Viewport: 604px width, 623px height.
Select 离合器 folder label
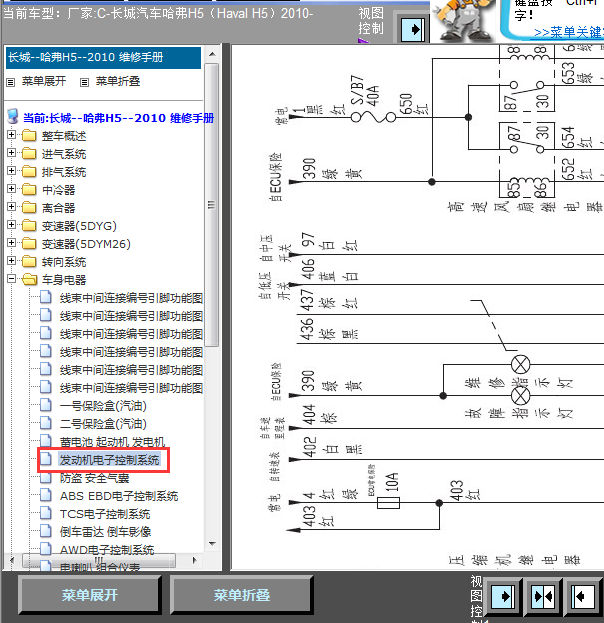(58, 208)
